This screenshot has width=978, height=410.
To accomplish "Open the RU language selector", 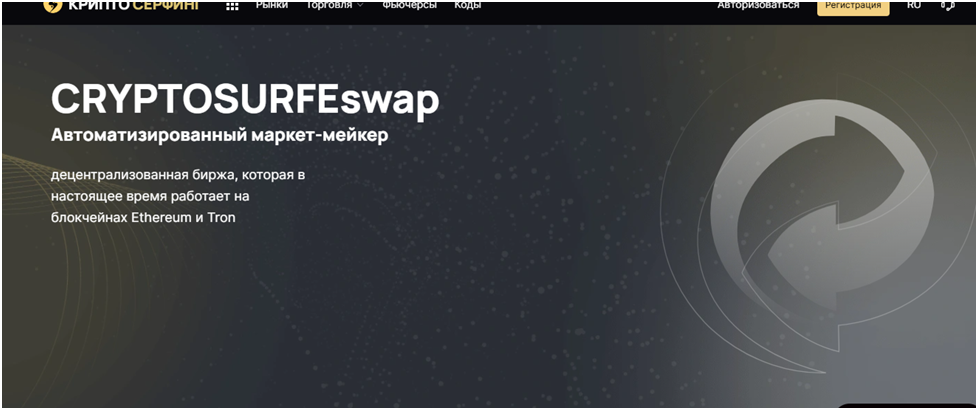I will click(914, 5).
